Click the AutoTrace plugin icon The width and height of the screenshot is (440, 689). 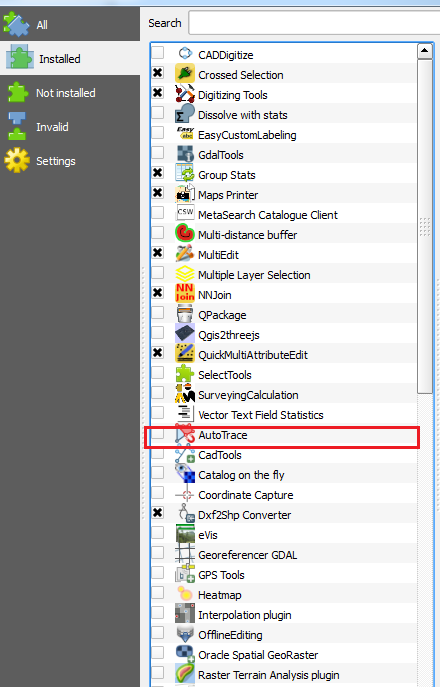pos(185,433)
